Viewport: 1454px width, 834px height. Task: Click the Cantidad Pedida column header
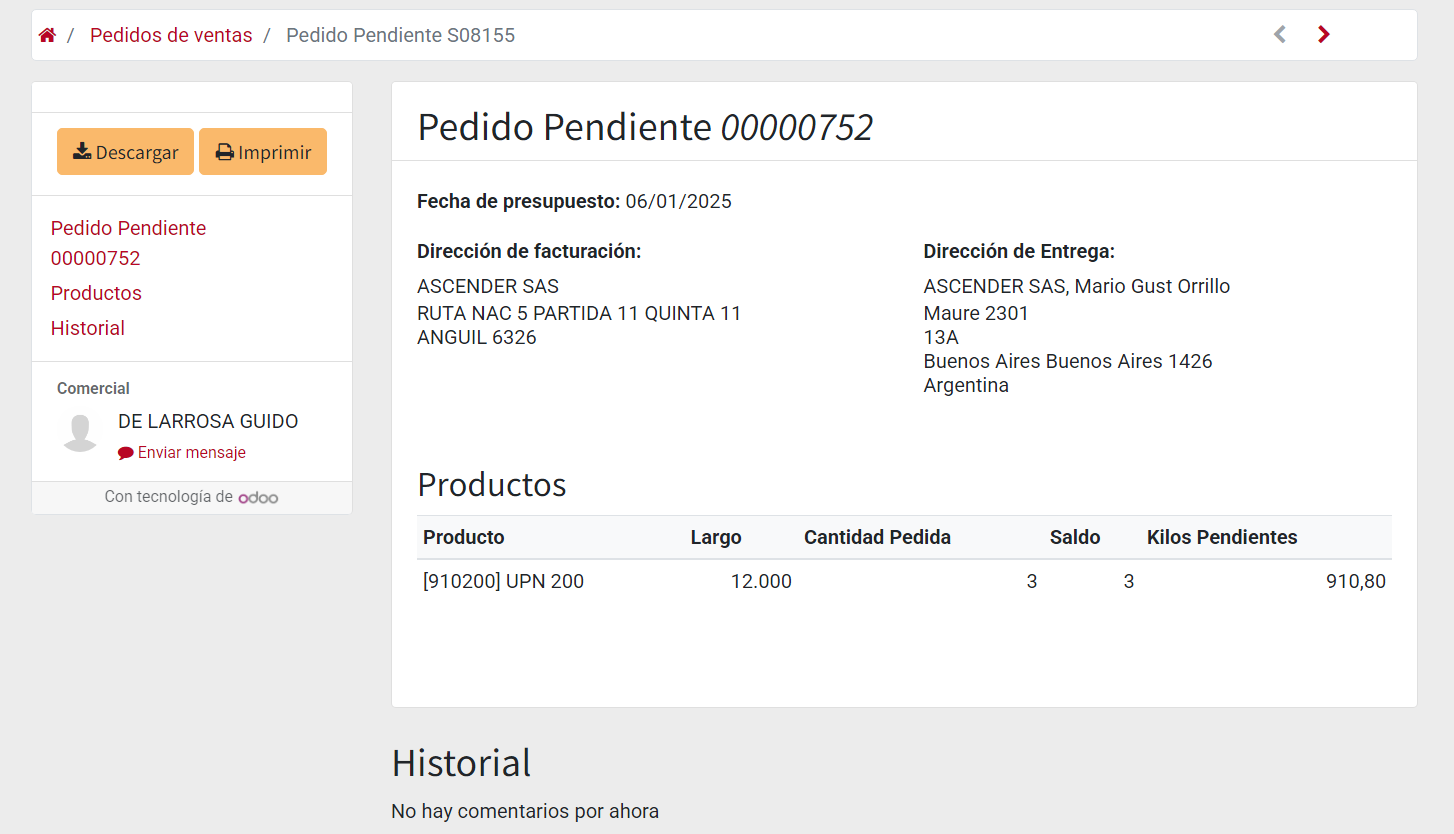click(x=877, y=537)
